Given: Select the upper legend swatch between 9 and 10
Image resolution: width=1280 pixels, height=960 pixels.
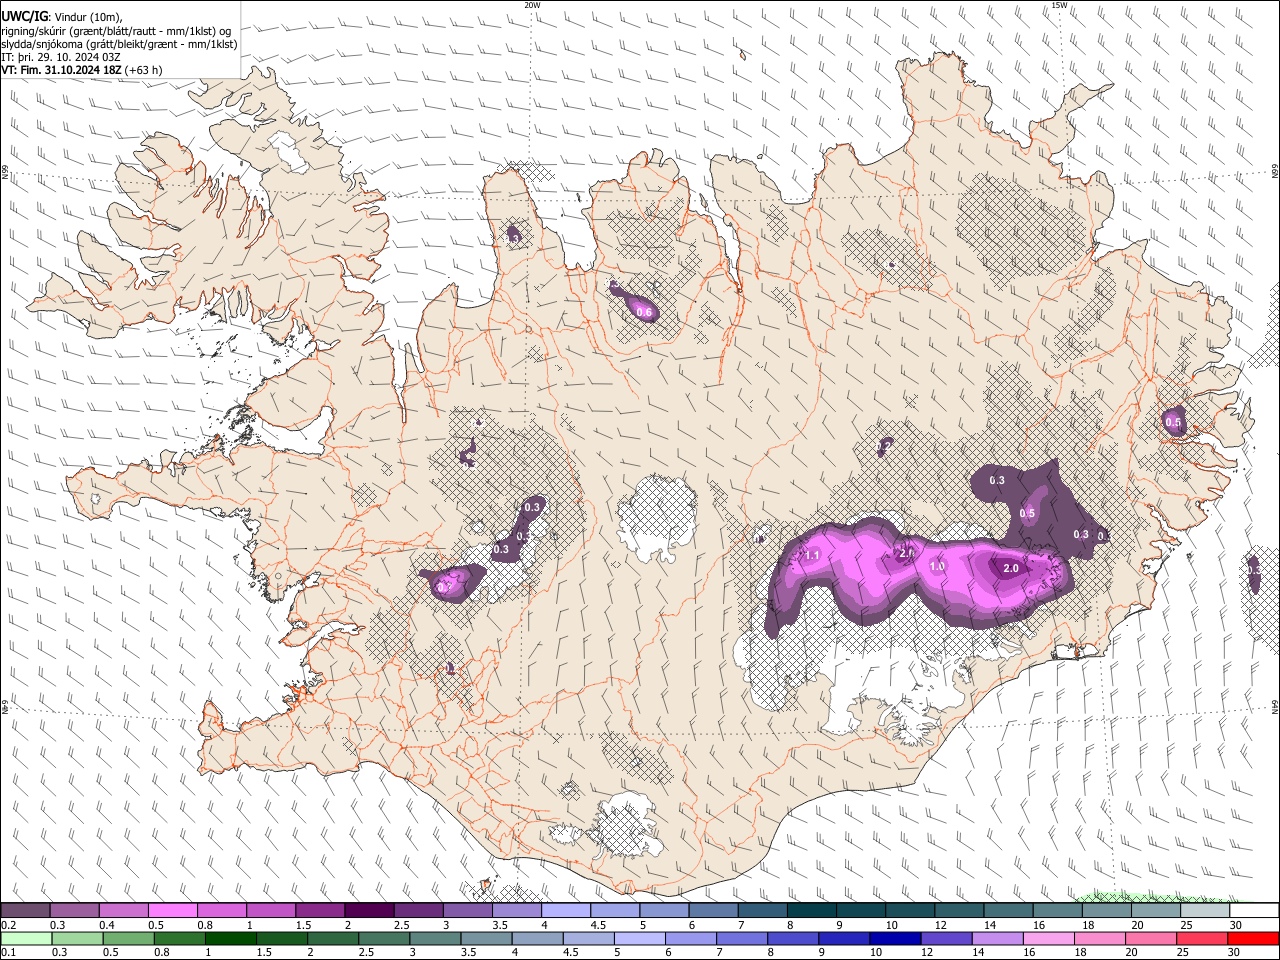Looking at the screenshot, I should coord(859,911).
